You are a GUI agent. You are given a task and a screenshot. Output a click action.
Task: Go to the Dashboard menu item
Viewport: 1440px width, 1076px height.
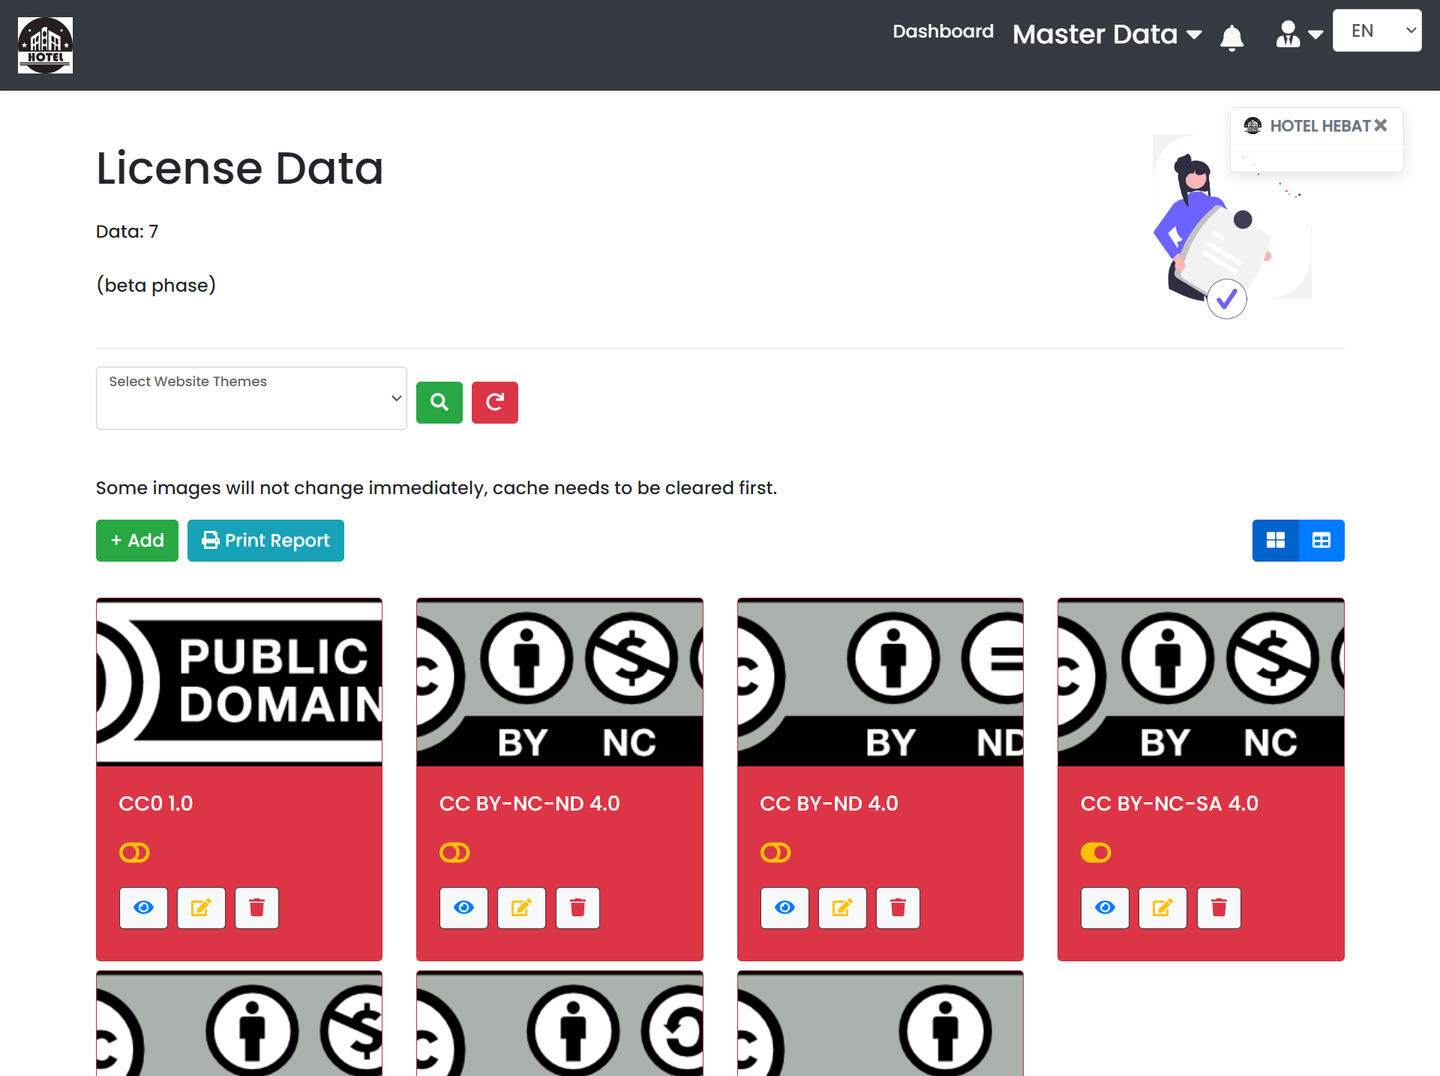point(943,32)
